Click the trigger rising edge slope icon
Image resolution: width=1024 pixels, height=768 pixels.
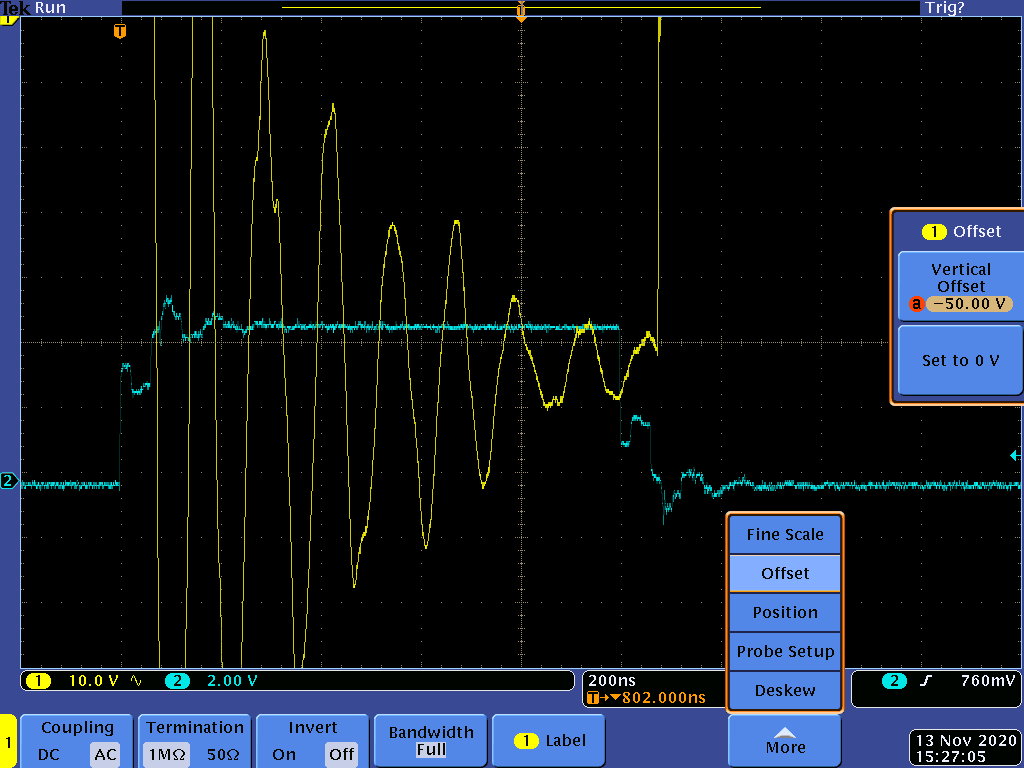pos(926,681)
